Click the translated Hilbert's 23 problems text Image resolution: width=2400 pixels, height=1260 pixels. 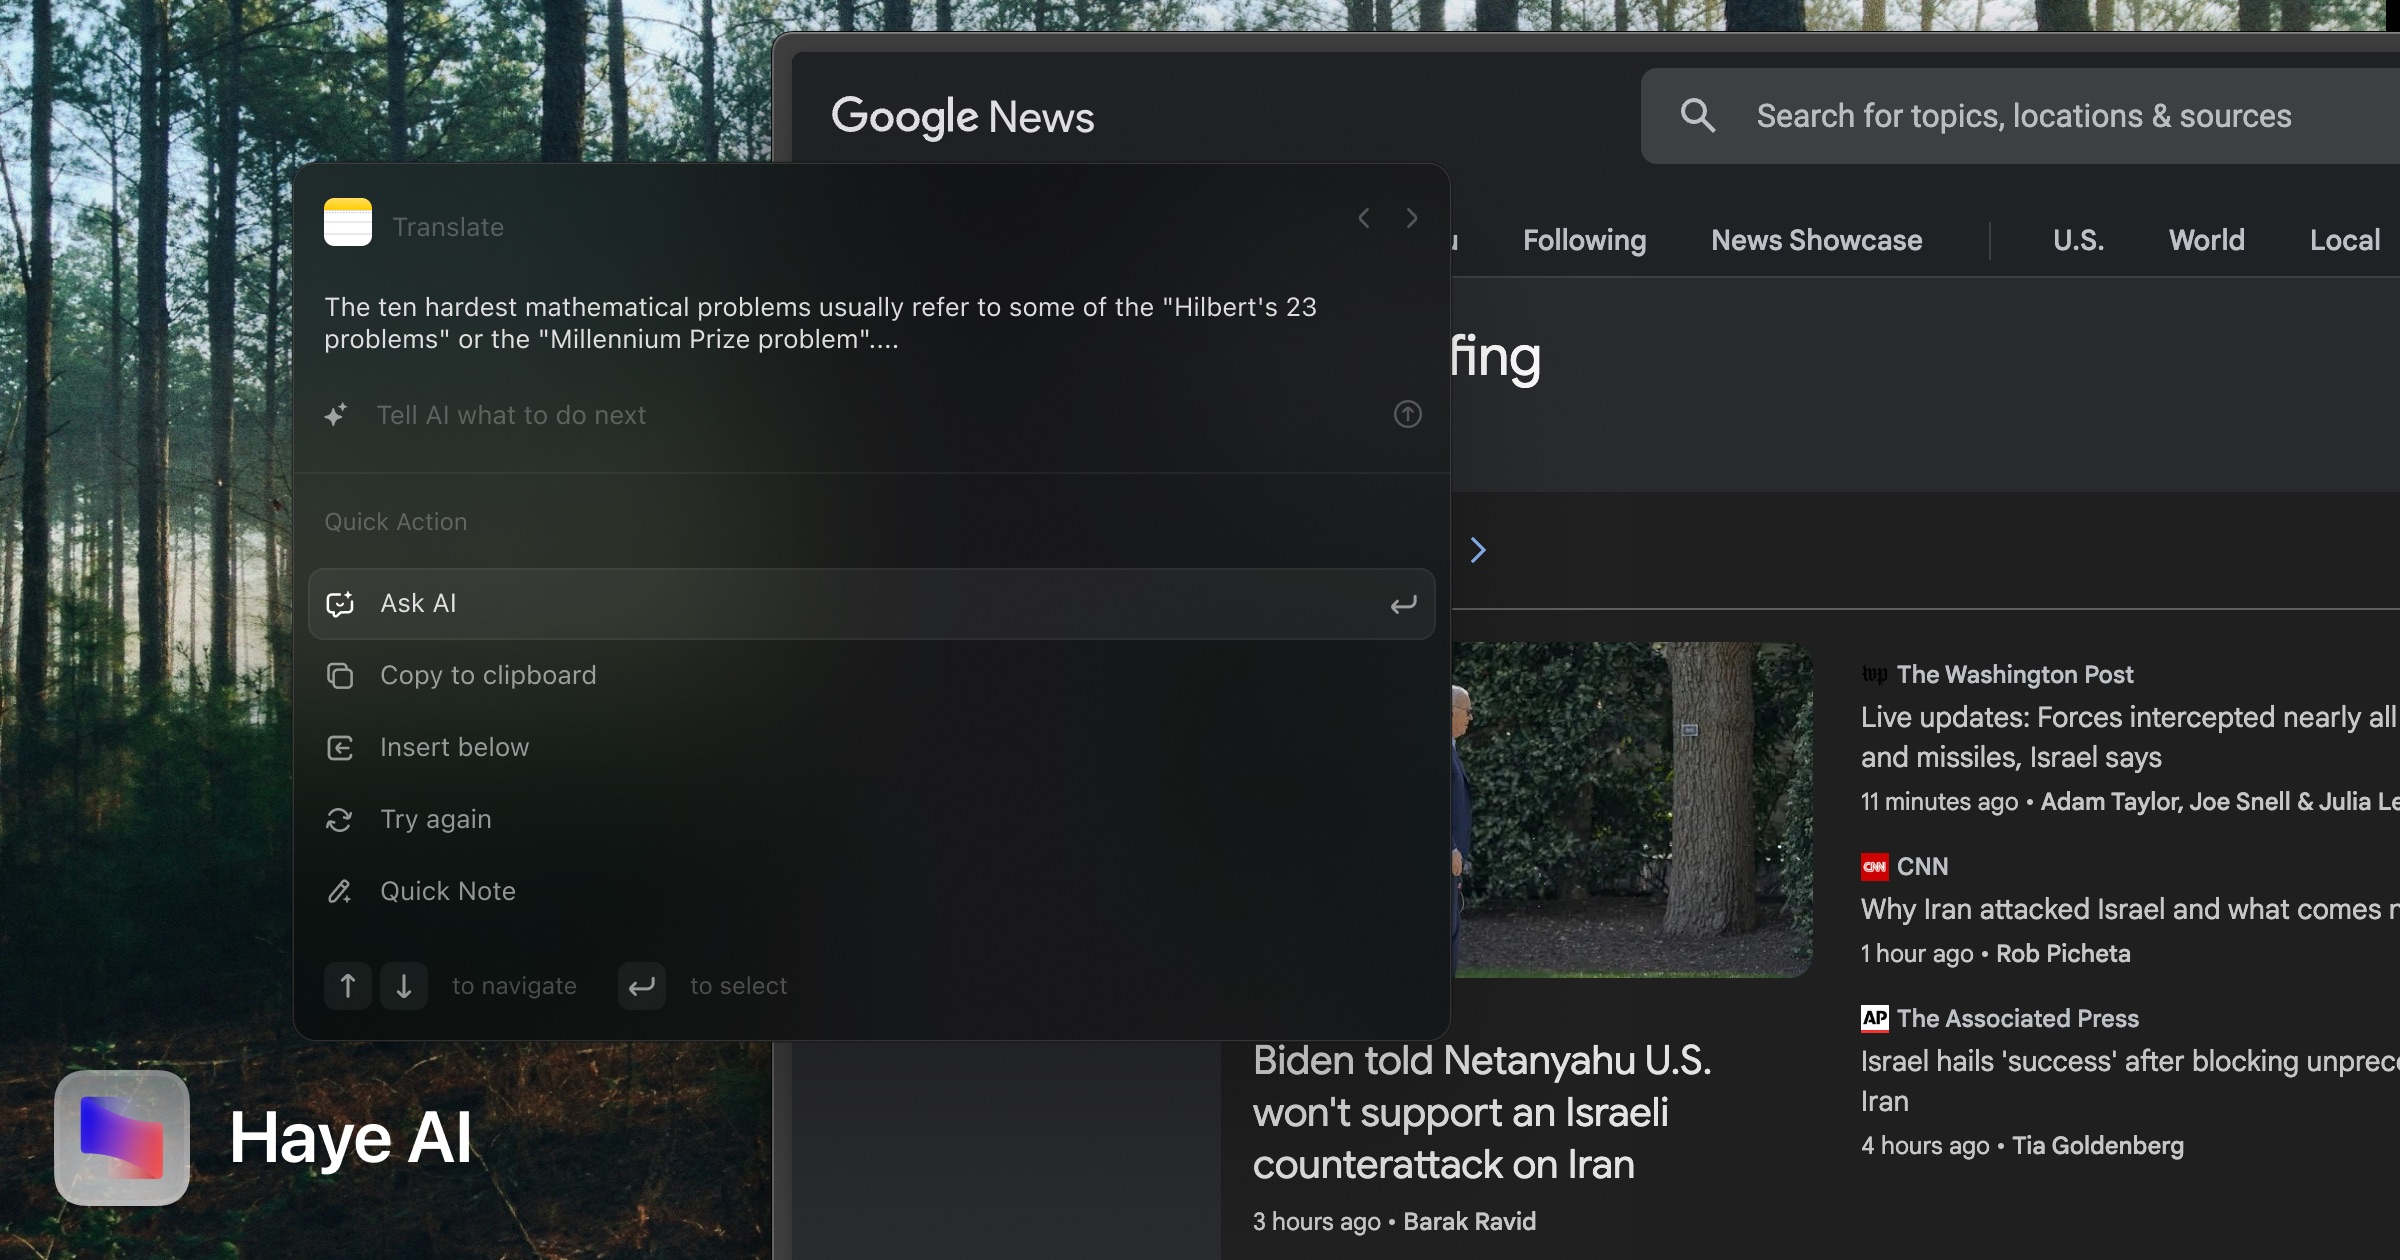[820, 322]
